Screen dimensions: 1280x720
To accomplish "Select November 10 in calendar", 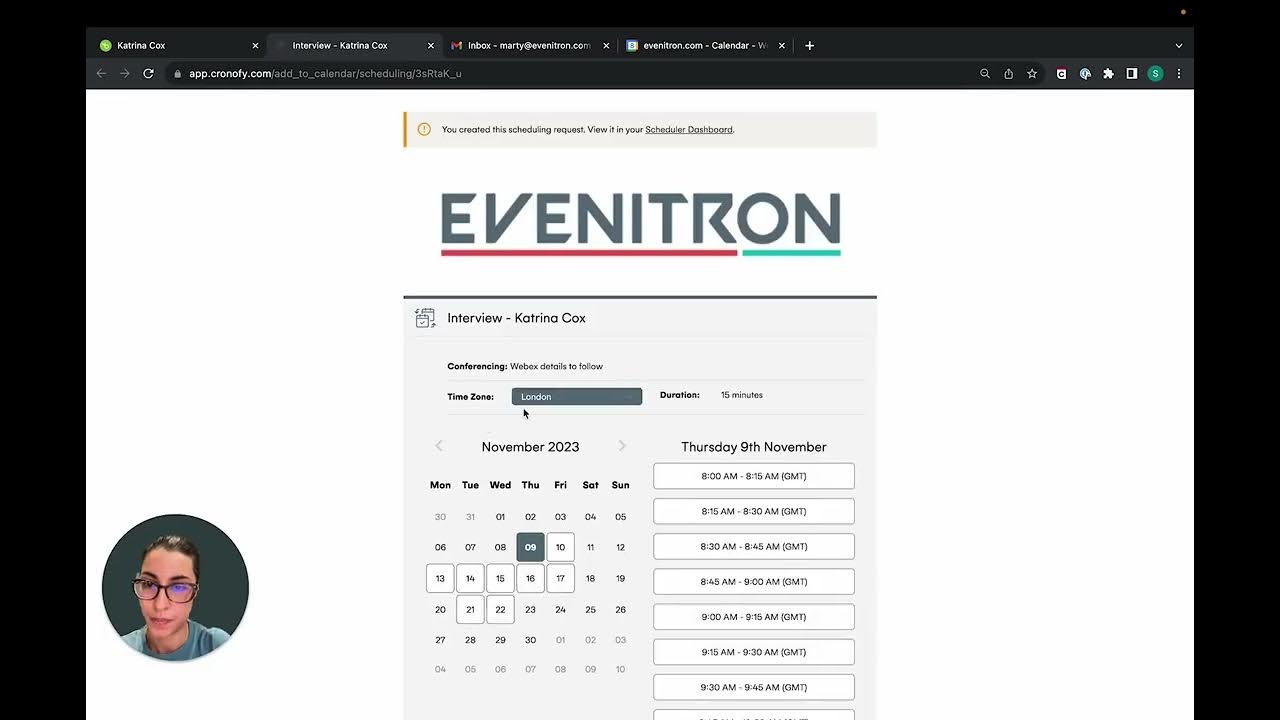I will pyautogui.click(x=560, y=547).
